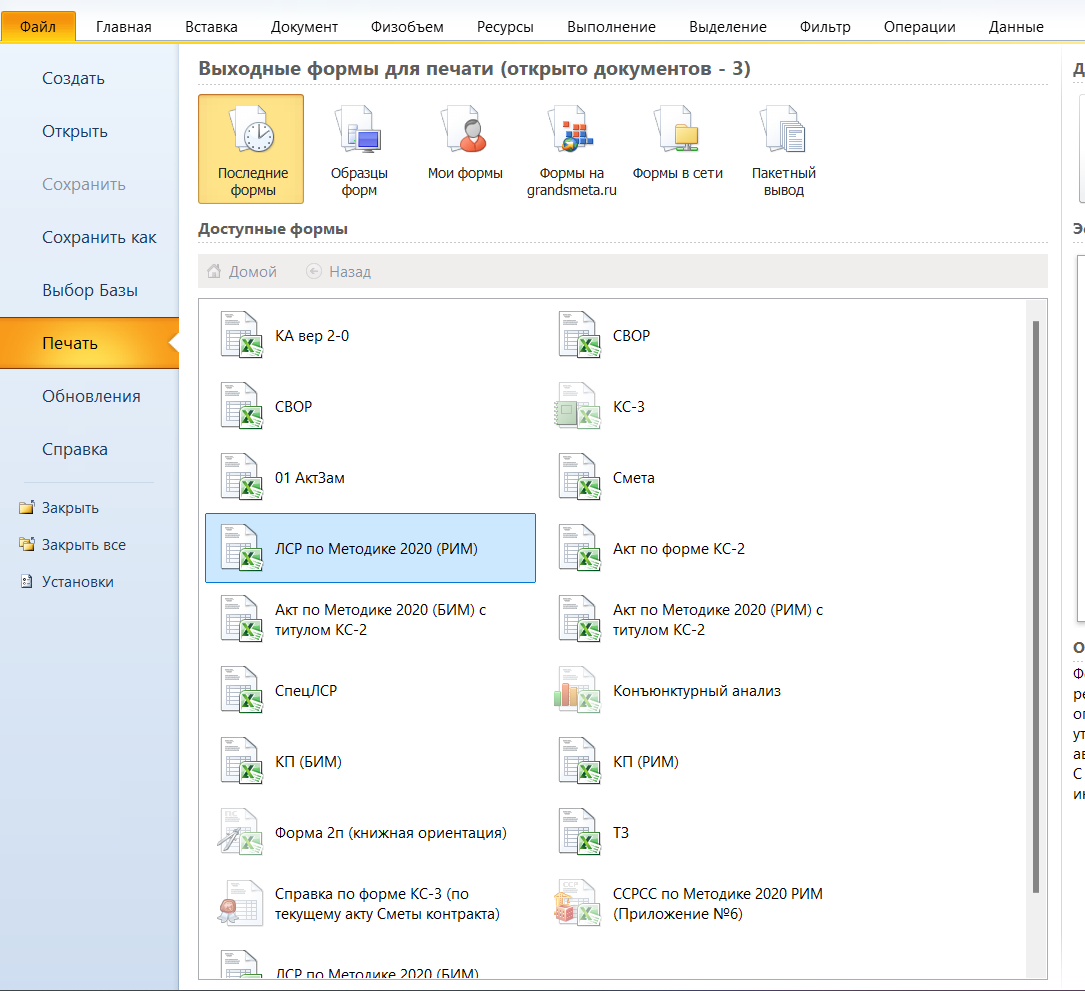The image size is (1085, 991).
Task: Switch to the Главная ribbon tab
Action: pyautogui.click(x=124, y=27)
